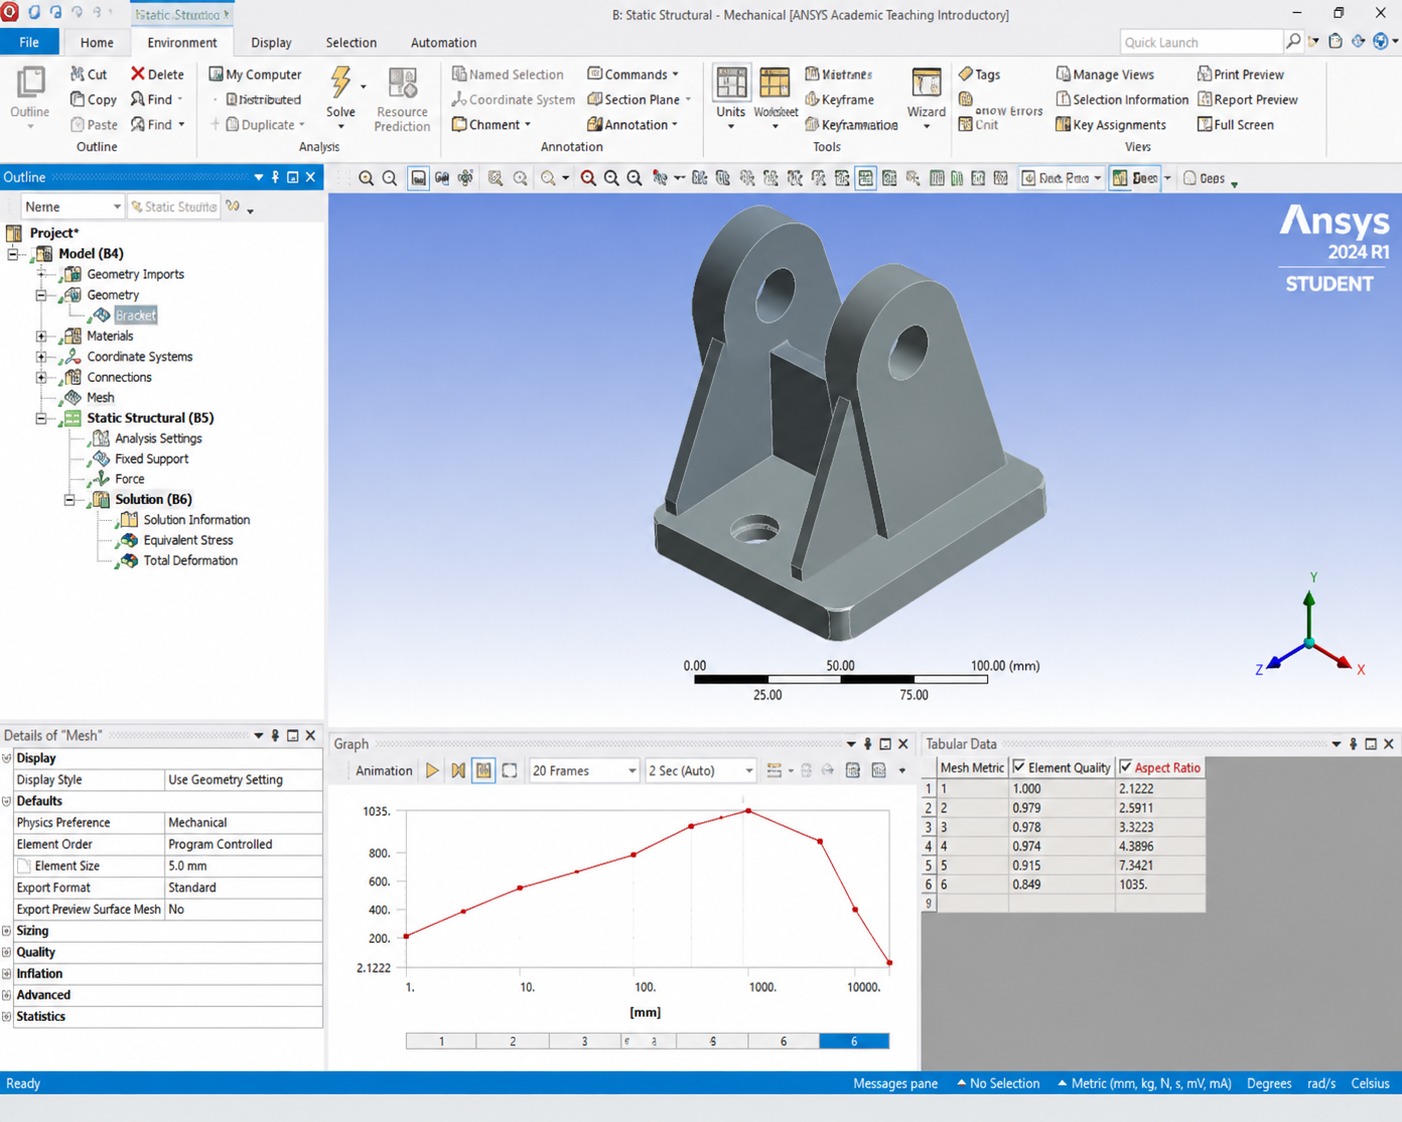Expand the Materials tree node
This screenshot has width=1402, height=1122.
pos(41,336)
